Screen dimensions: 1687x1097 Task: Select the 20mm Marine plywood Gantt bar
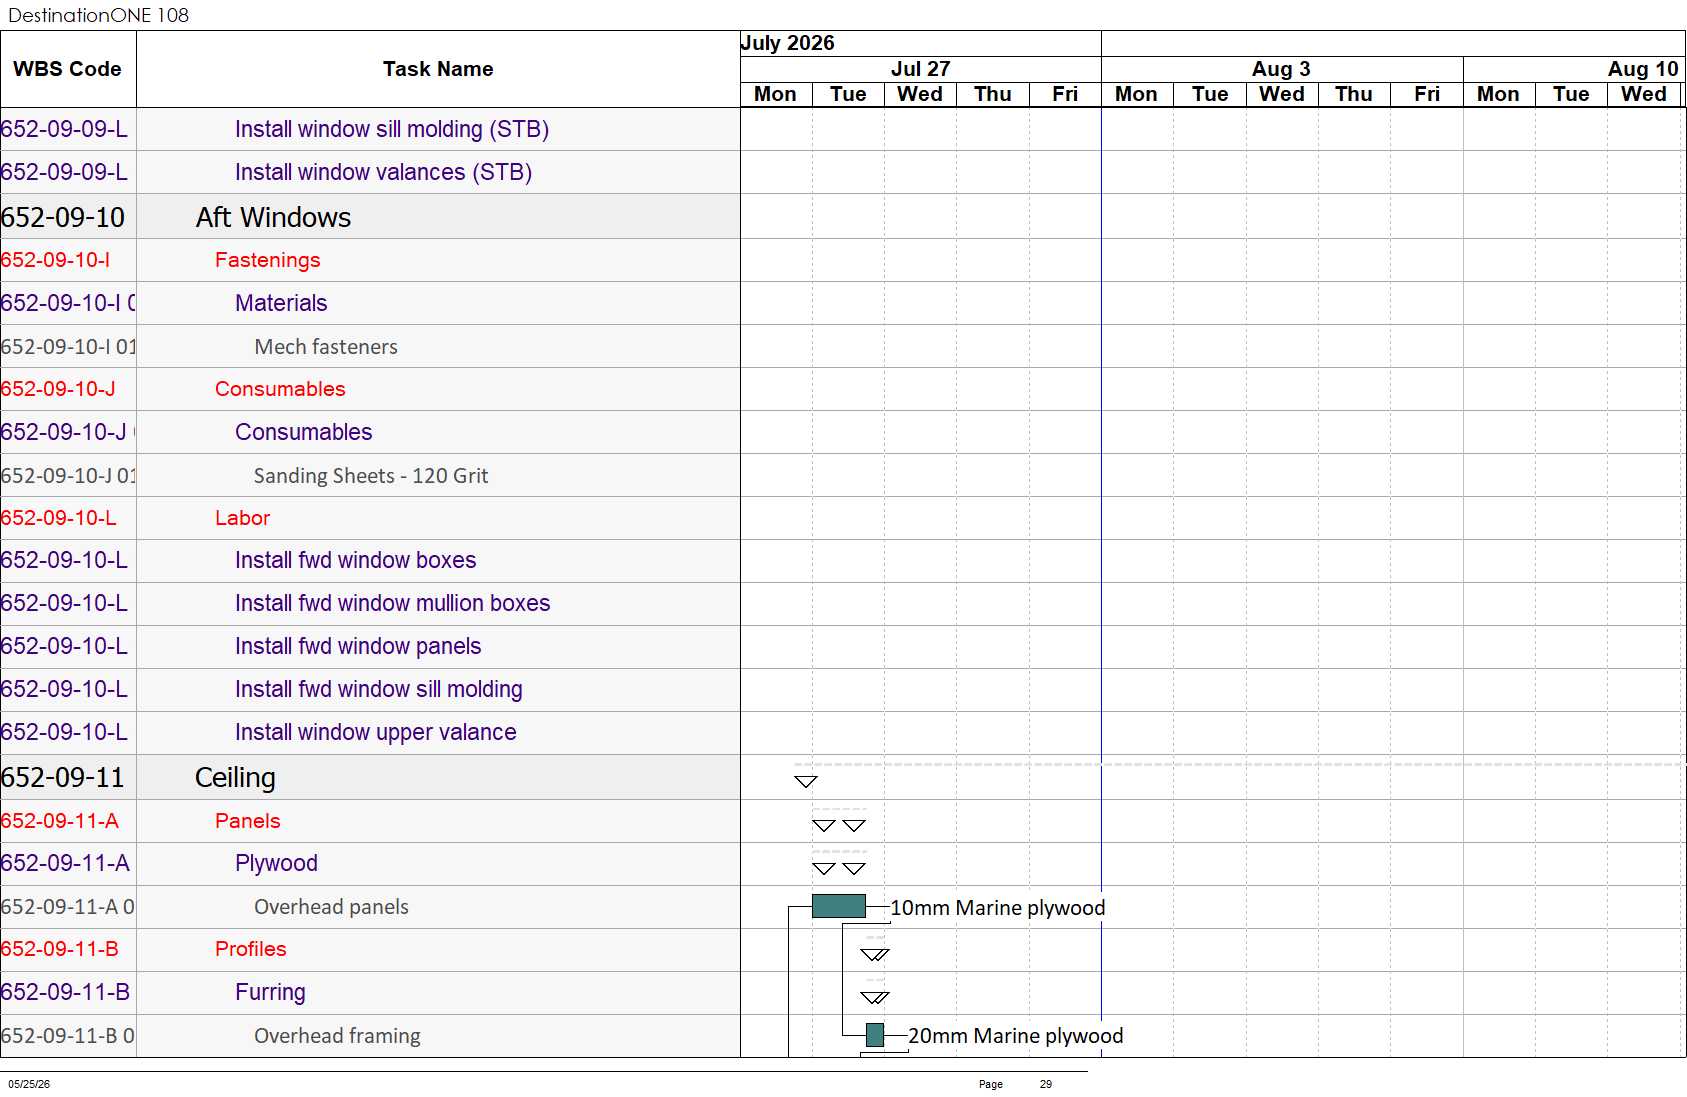coord(875,1035)
